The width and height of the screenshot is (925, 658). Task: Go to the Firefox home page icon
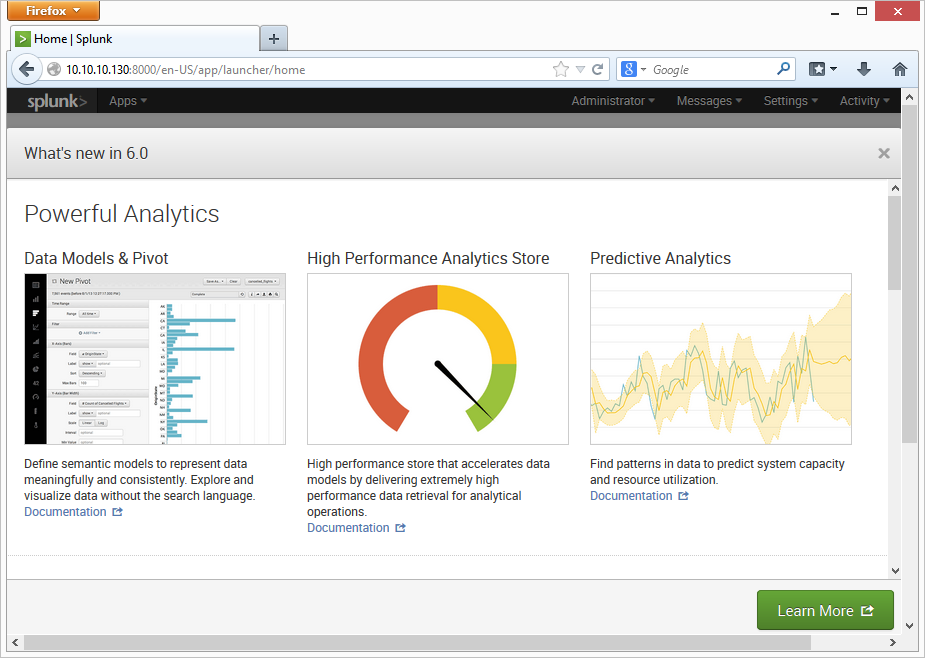900,69
